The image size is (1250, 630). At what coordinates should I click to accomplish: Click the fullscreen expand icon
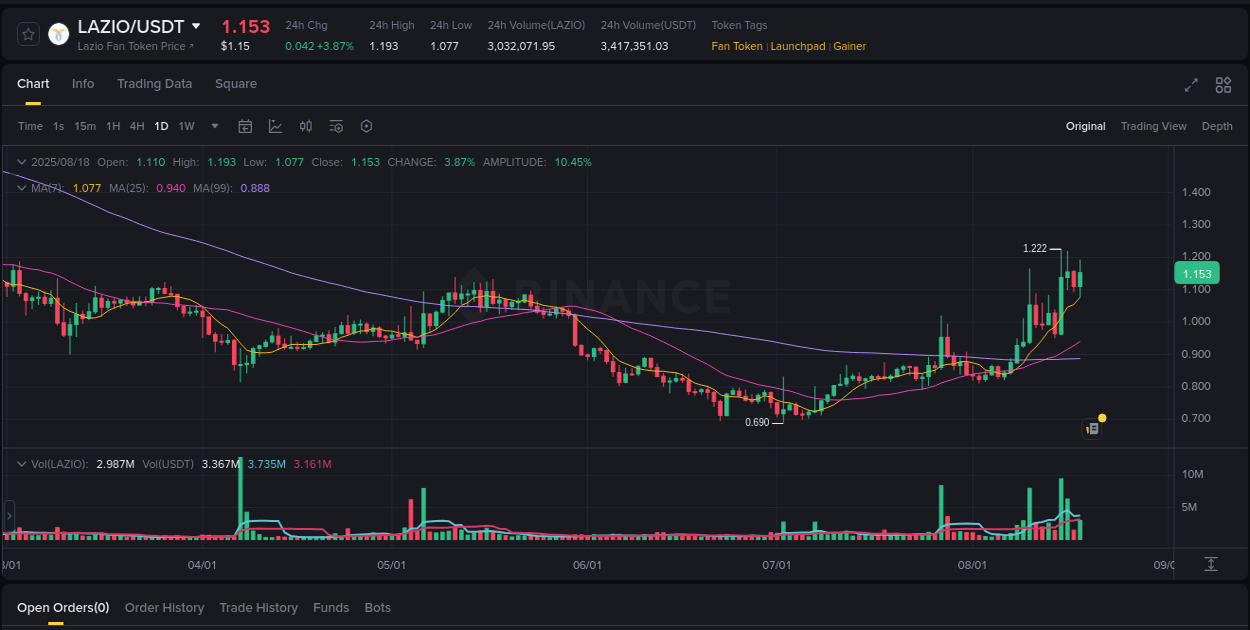click(x=1191, y=85)
